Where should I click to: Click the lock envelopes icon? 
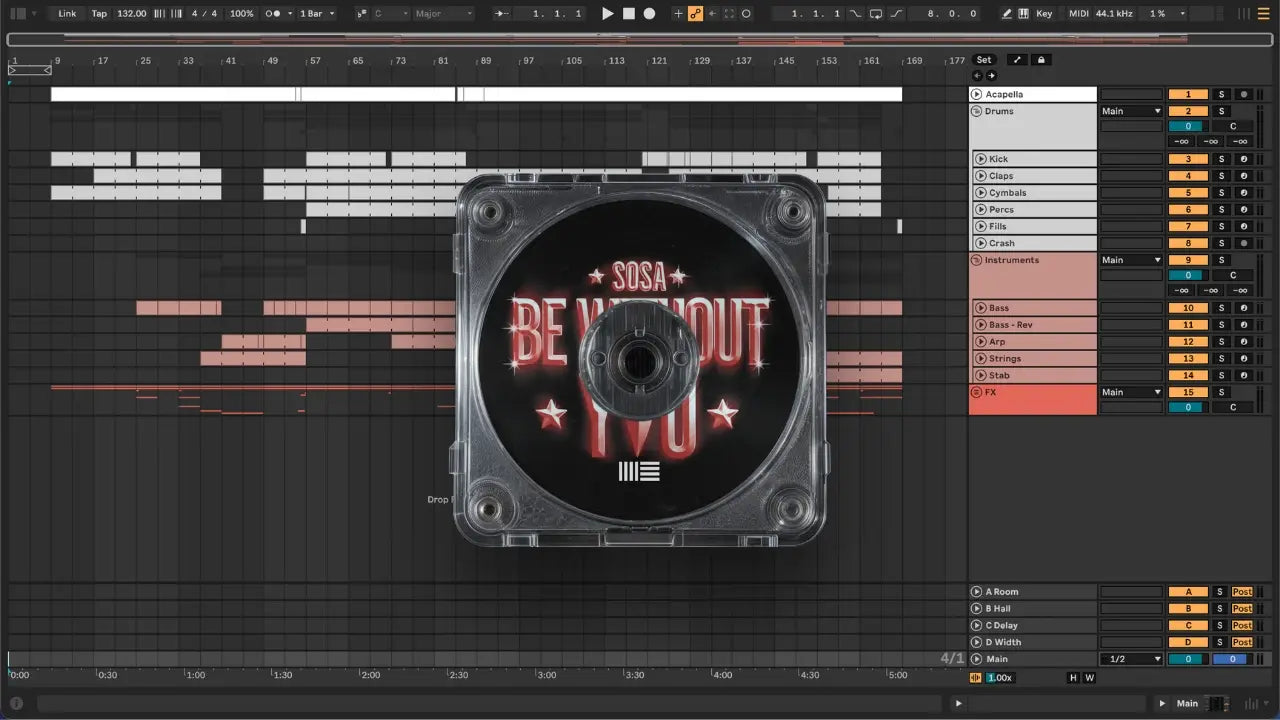tap(1041, 60)
